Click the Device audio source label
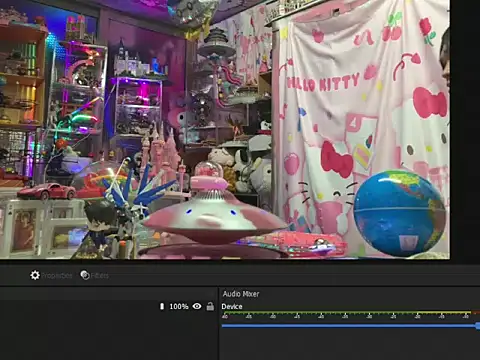 tap(232, 306)
